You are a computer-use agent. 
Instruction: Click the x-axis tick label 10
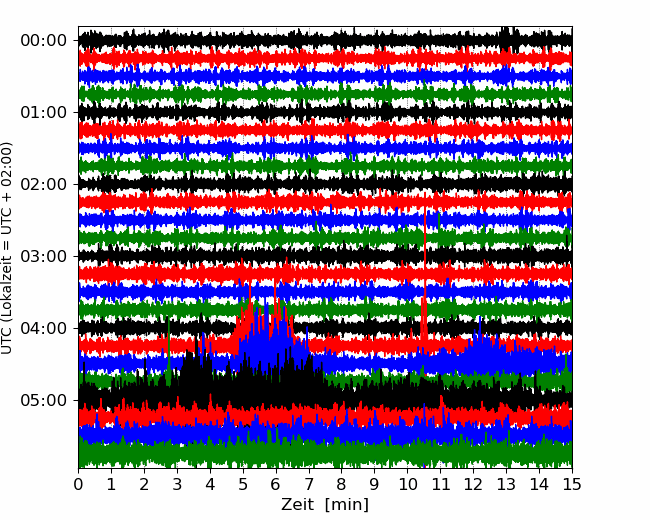(407, 484)
